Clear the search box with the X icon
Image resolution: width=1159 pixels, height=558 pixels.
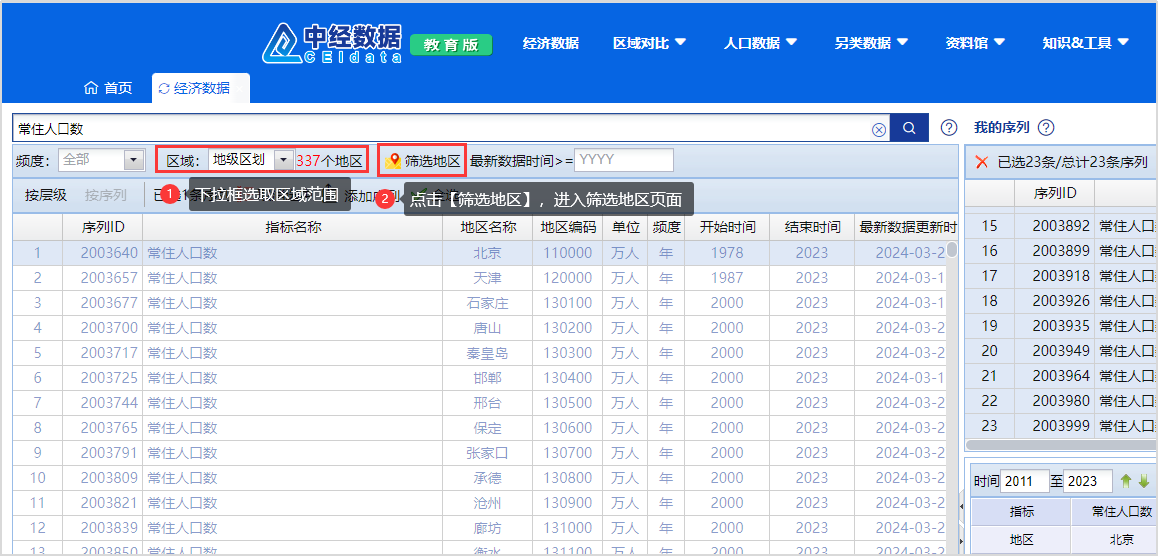click(878, 129)
